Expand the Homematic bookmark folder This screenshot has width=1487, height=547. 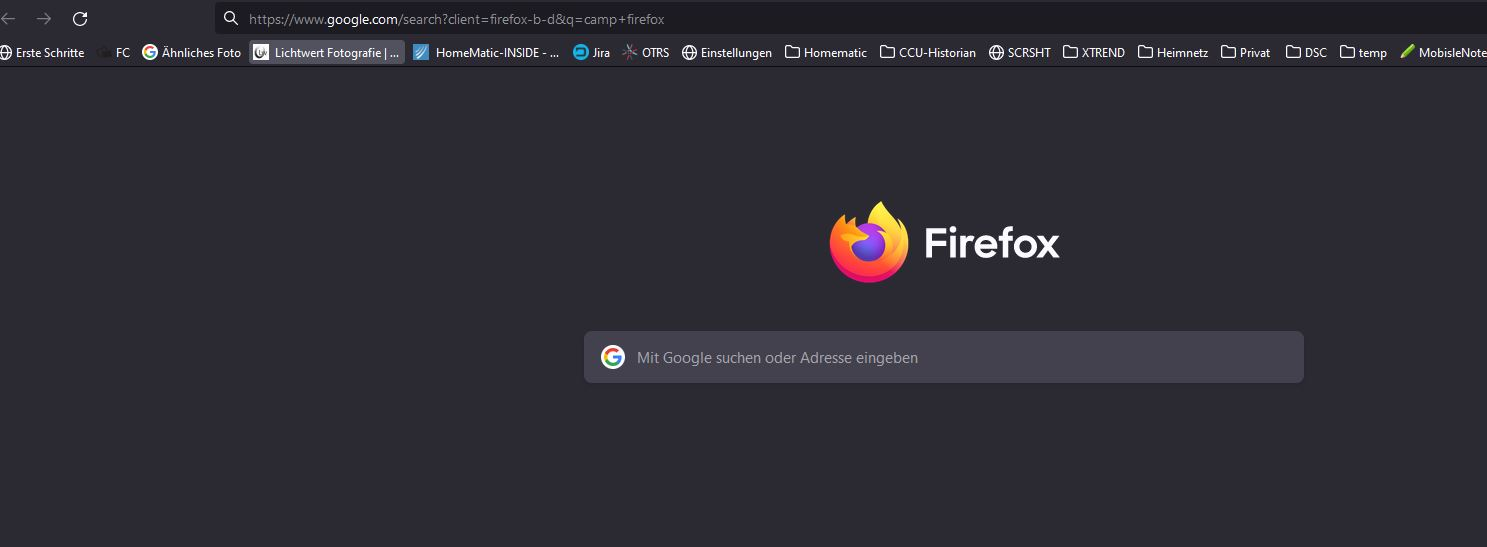point(826,53)
